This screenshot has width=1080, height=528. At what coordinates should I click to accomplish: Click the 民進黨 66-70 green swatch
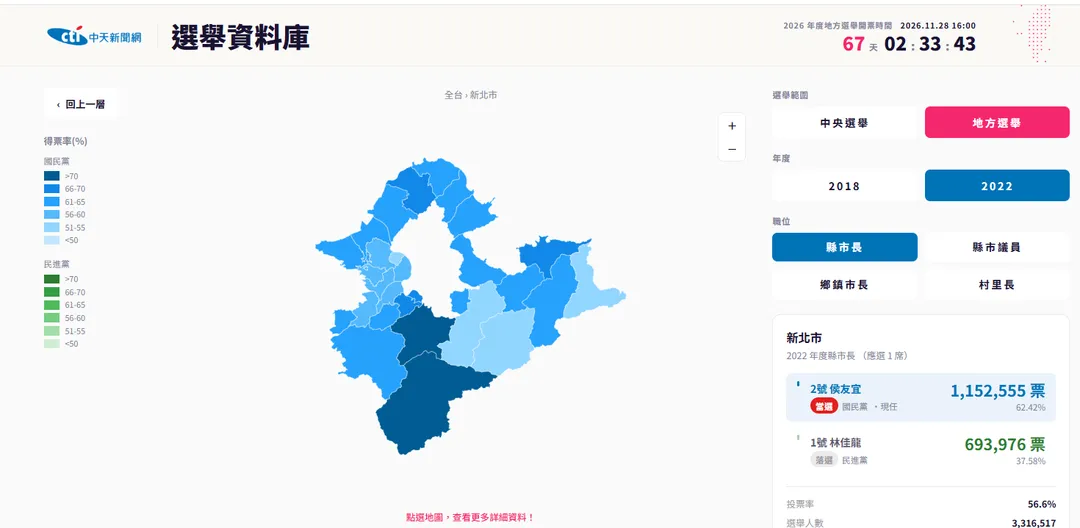[x=52, y=292]
